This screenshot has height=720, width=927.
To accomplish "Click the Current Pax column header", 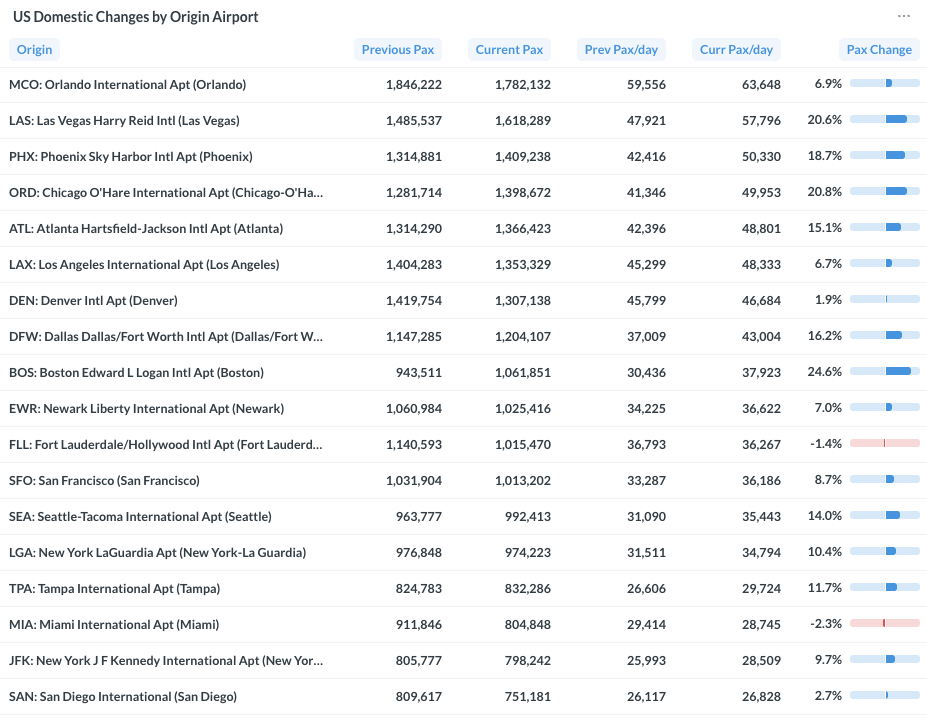I will pos(509,49).
